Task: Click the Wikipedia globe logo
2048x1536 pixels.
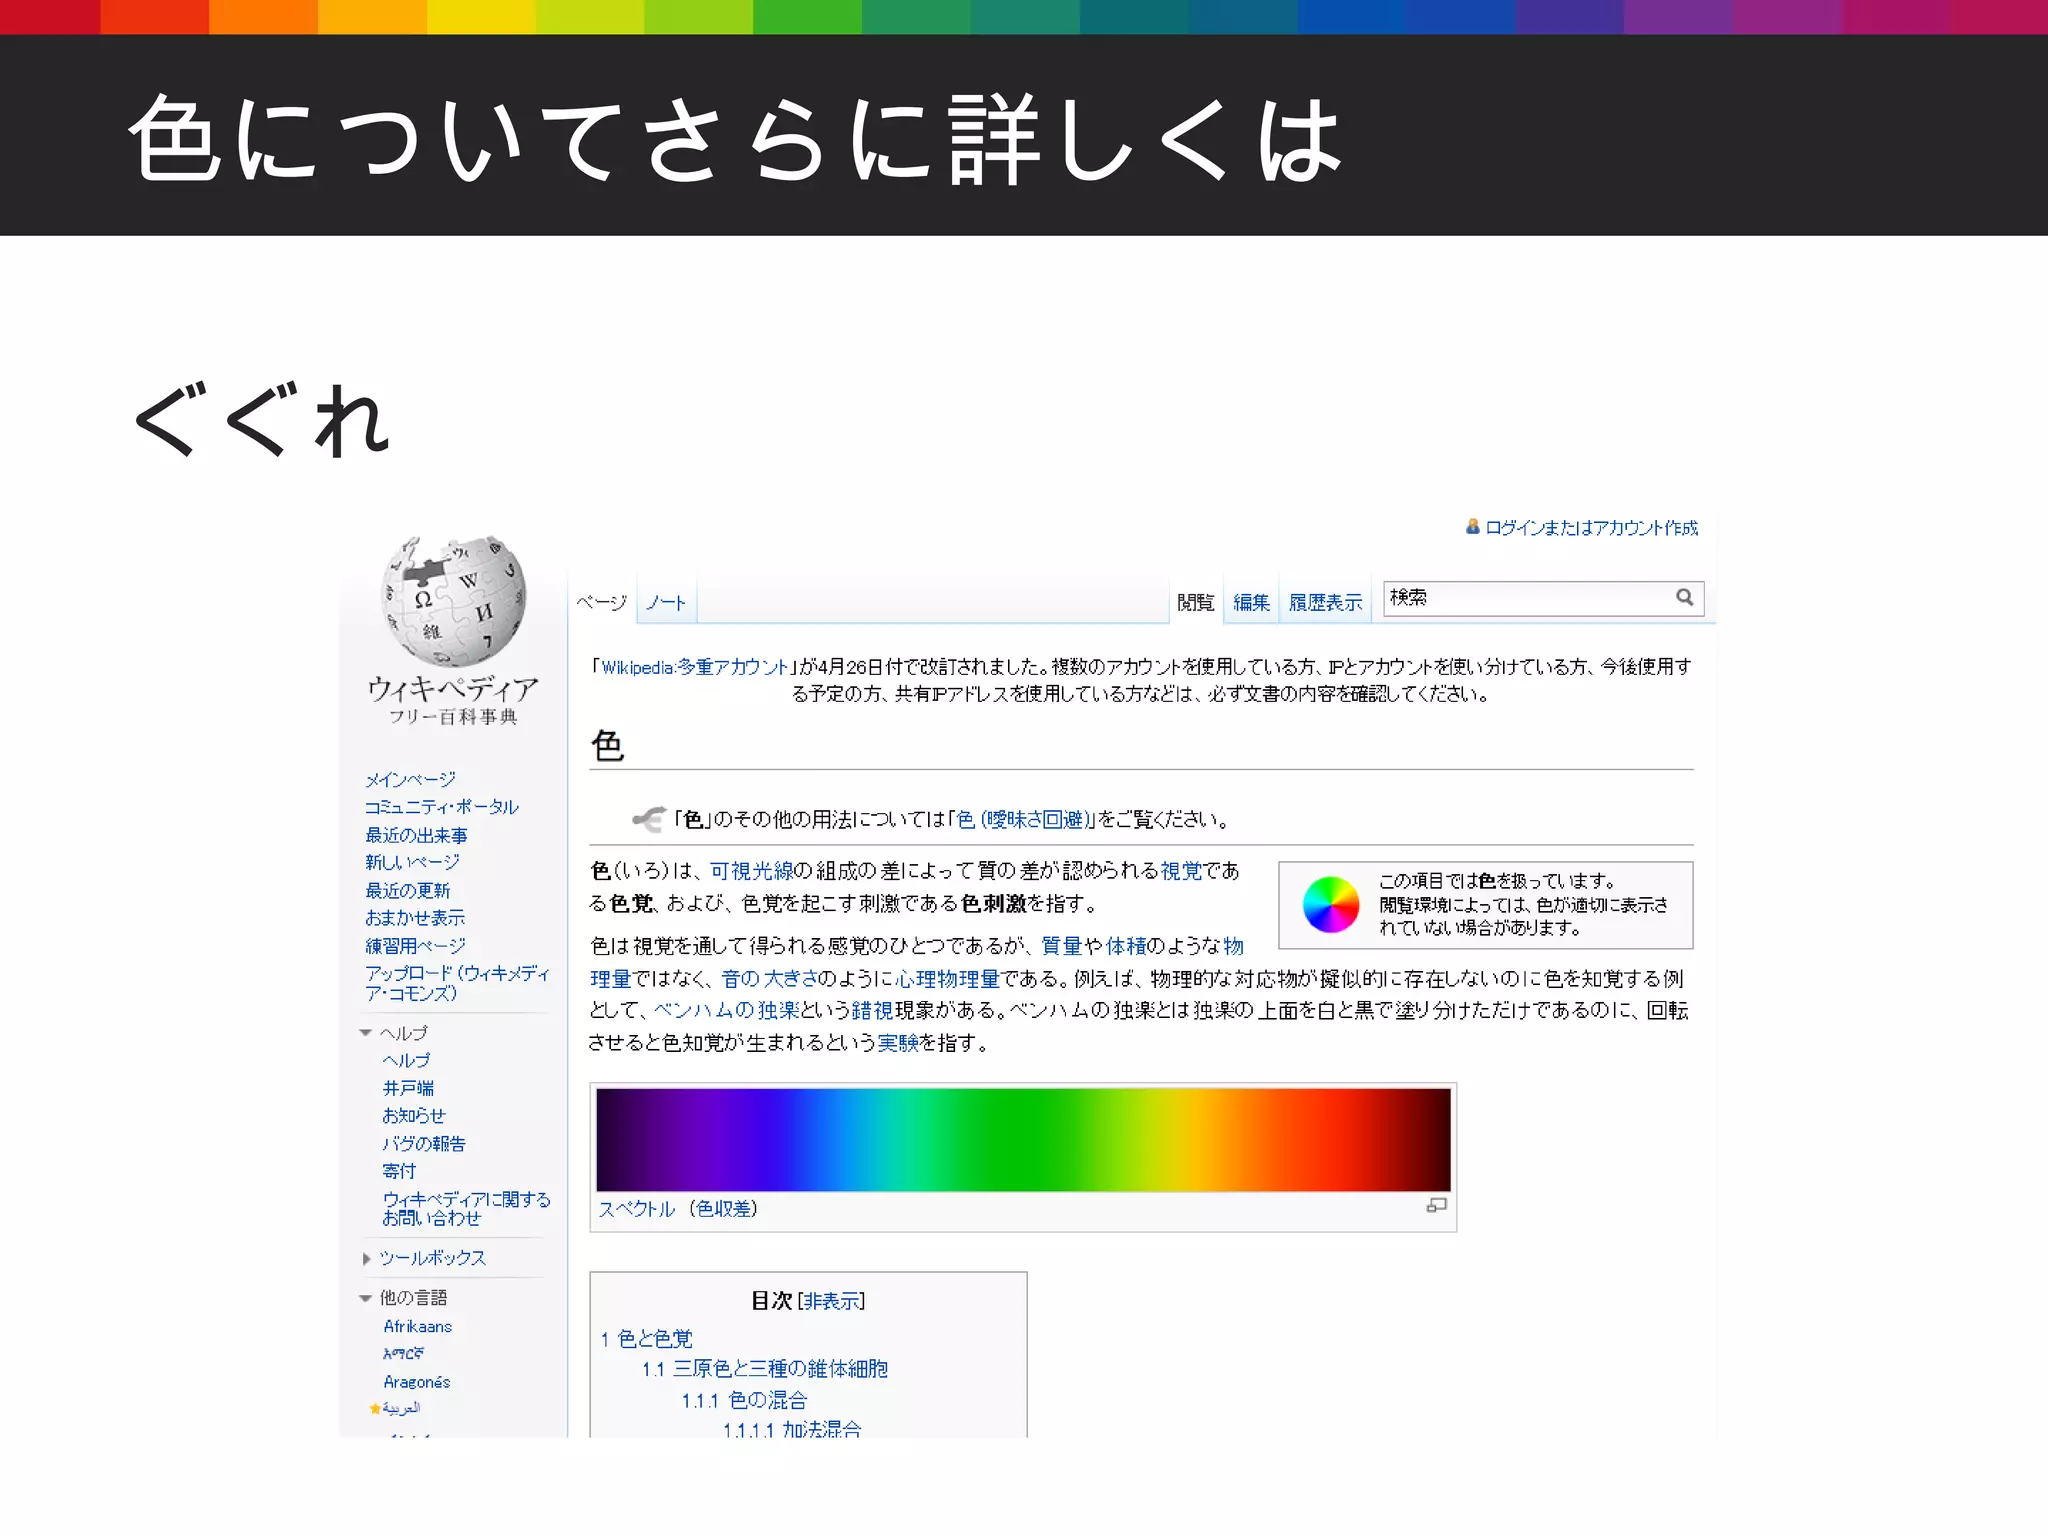Action: [453, 601]
